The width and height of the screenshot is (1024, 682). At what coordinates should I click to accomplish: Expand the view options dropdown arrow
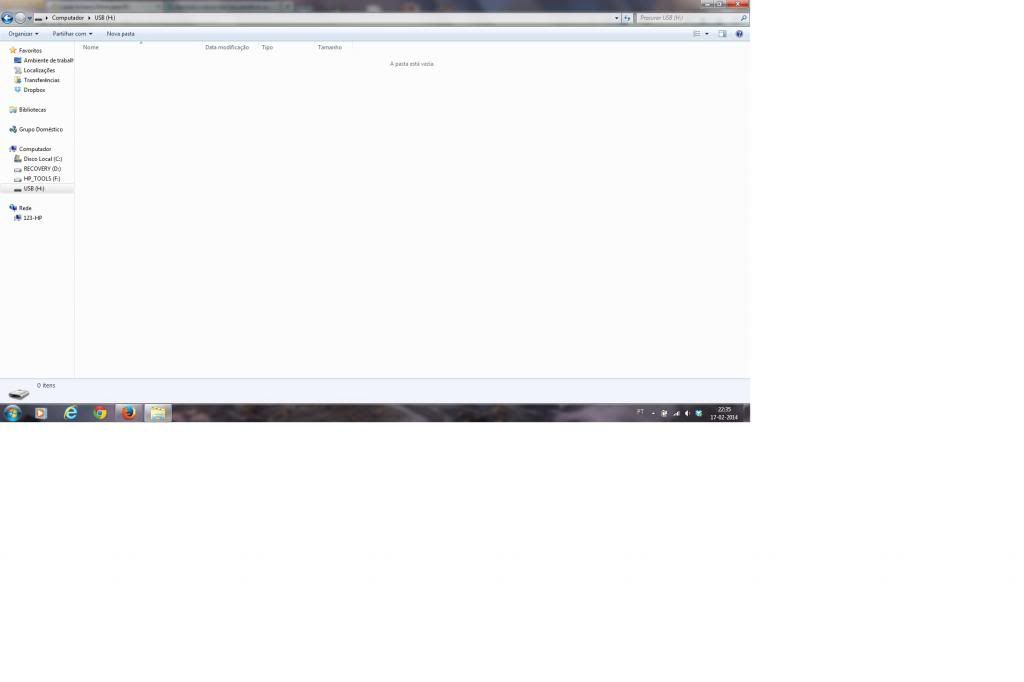click(707, 34)
